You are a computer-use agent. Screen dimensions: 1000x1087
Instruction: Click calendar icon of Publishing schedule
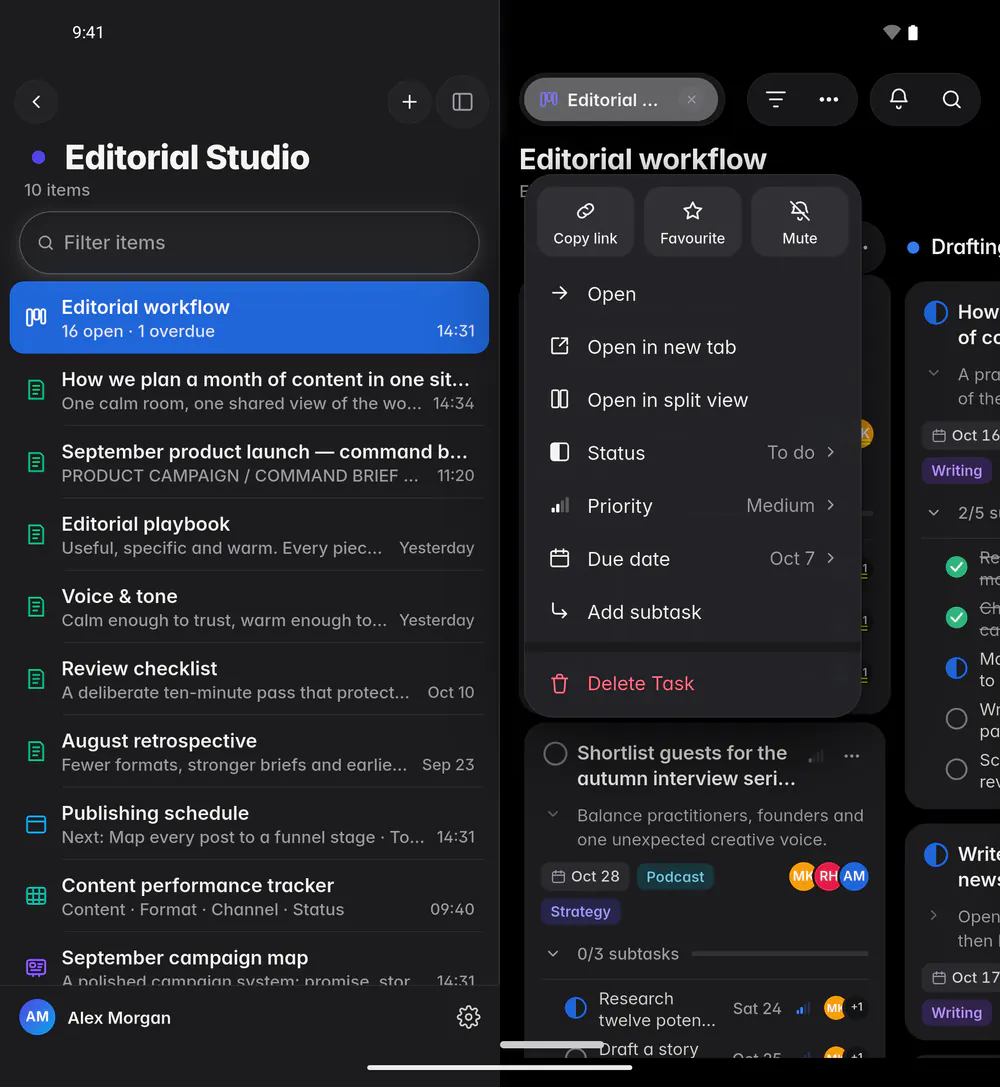[x=36, y=824]
